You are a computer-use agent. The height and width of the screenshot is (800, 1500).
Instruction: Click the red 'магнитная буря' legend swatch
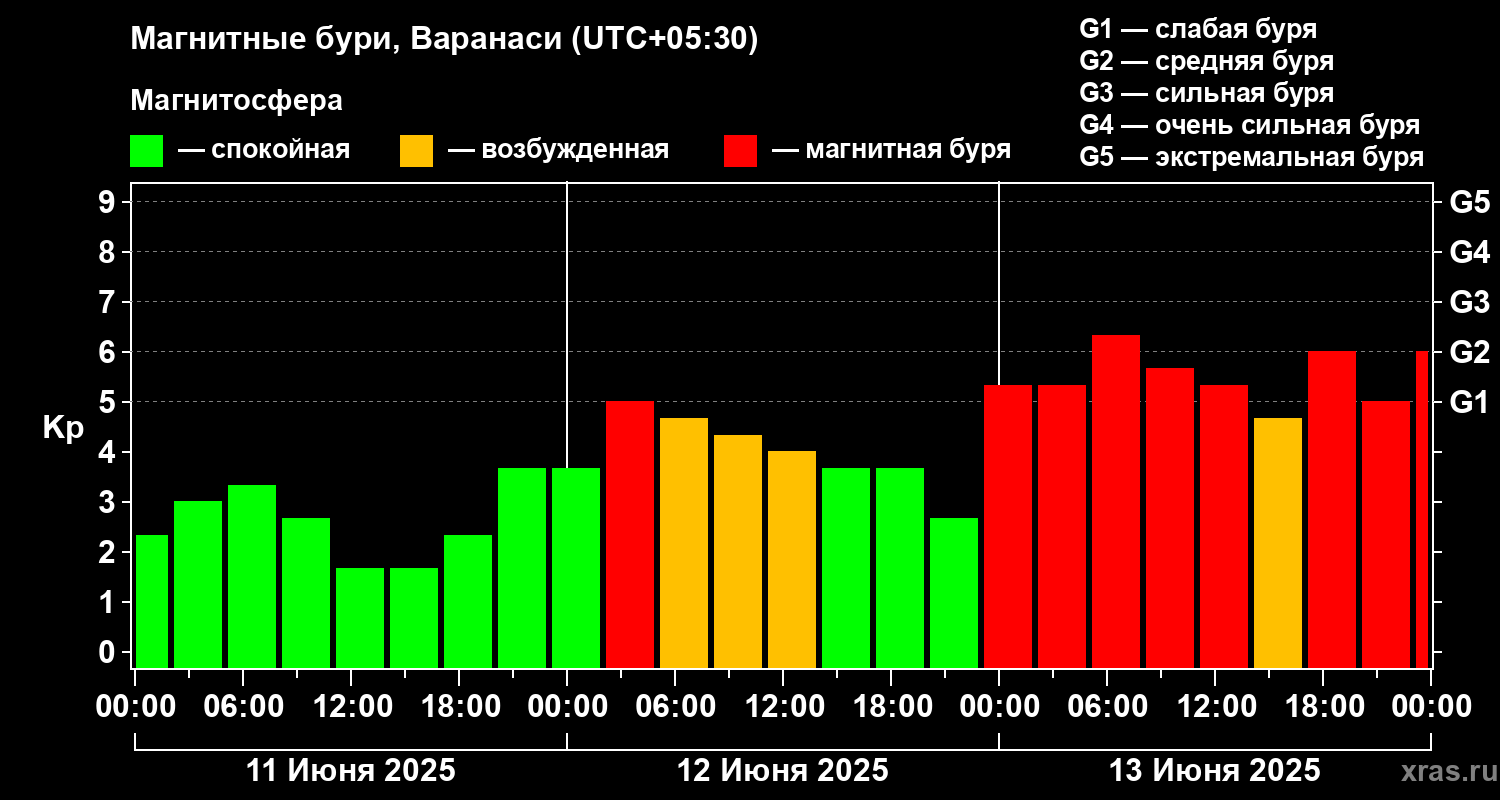click(x=740, y=151)
